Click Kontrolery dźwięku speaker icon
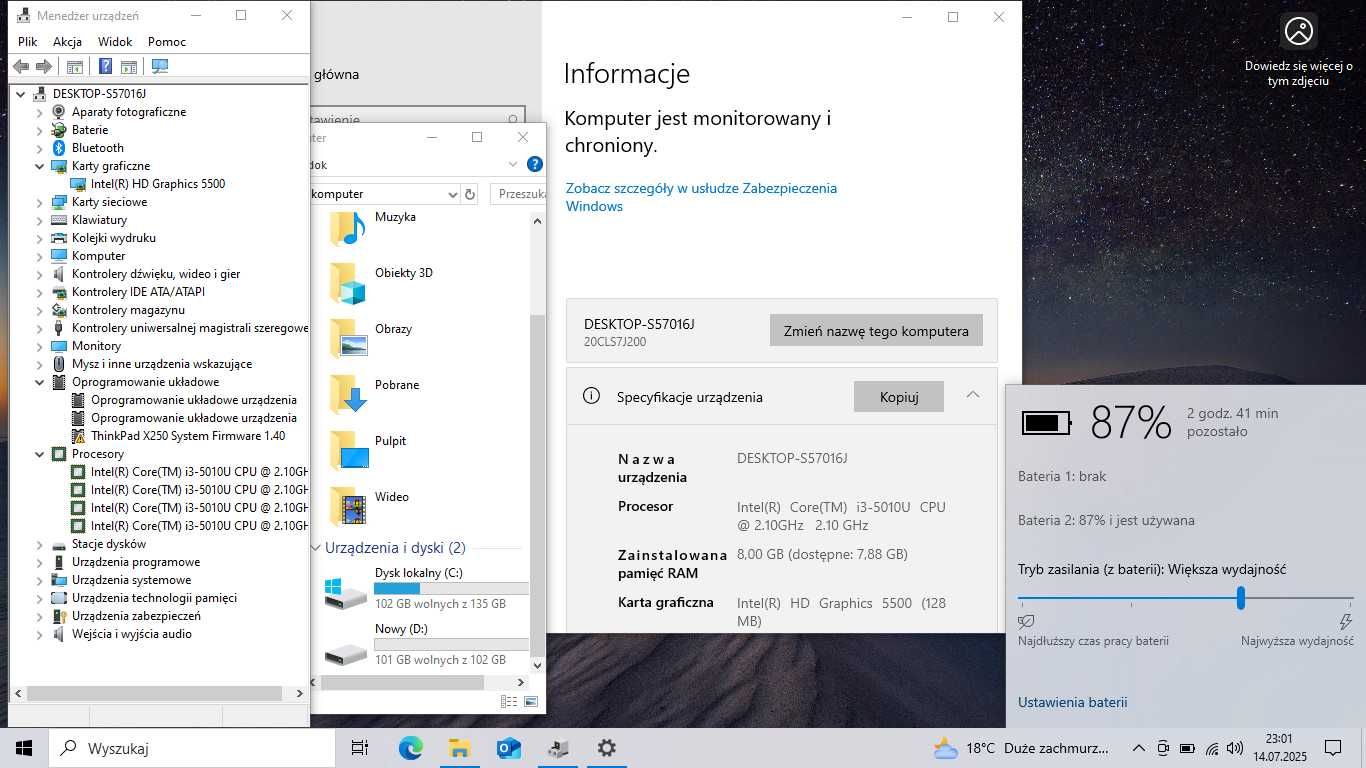The height and width of the screenshot is (768, 1366). pyautogui.click(x=59, y=274)
